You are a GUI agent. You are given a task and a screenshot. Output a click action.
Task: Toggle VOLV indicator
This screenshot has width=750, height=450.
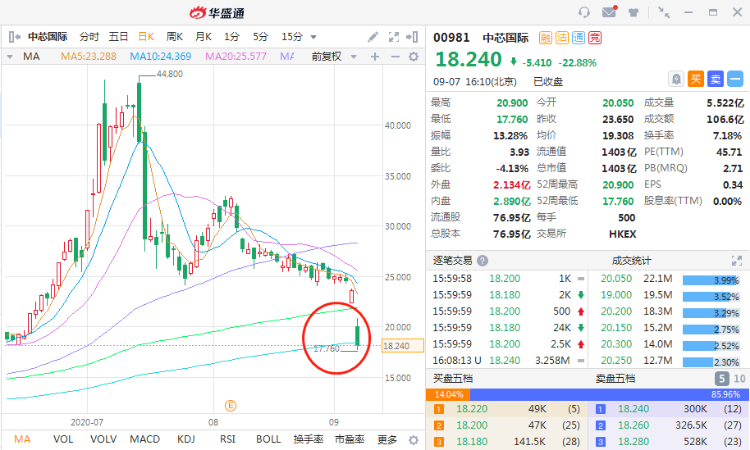103,439
